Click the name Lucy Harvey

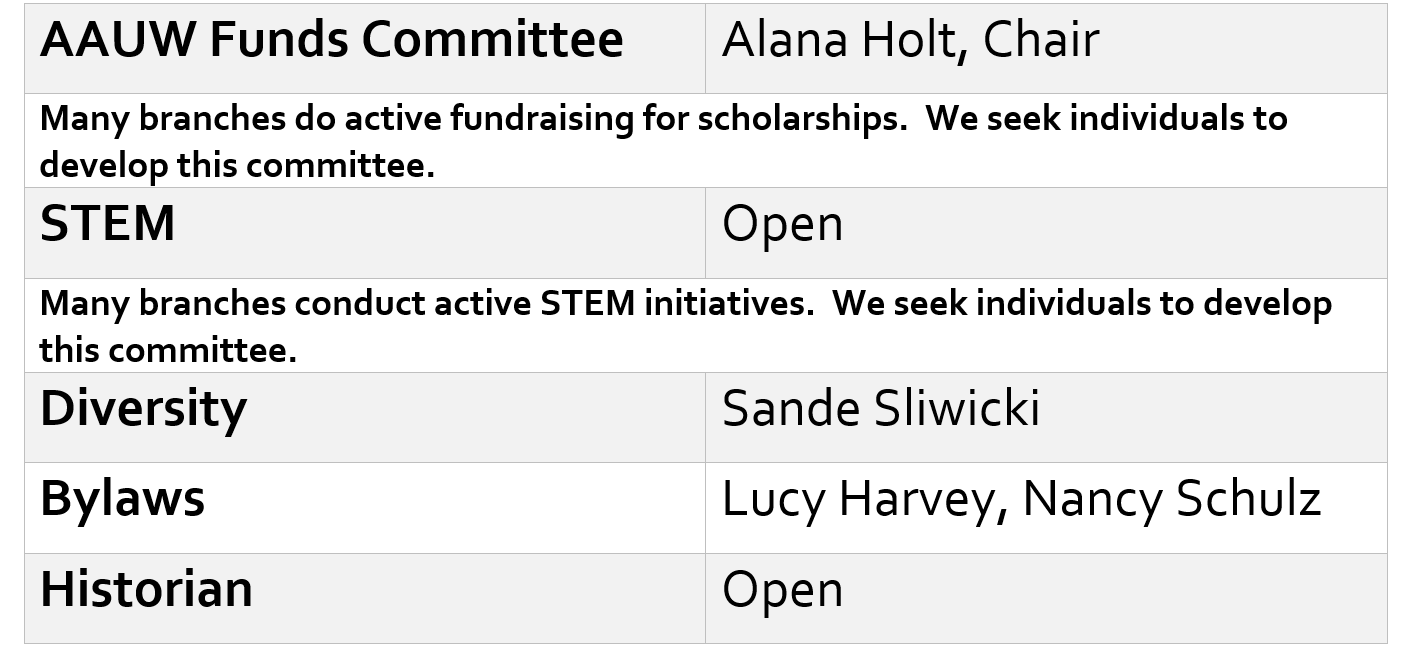coord(859,500)
